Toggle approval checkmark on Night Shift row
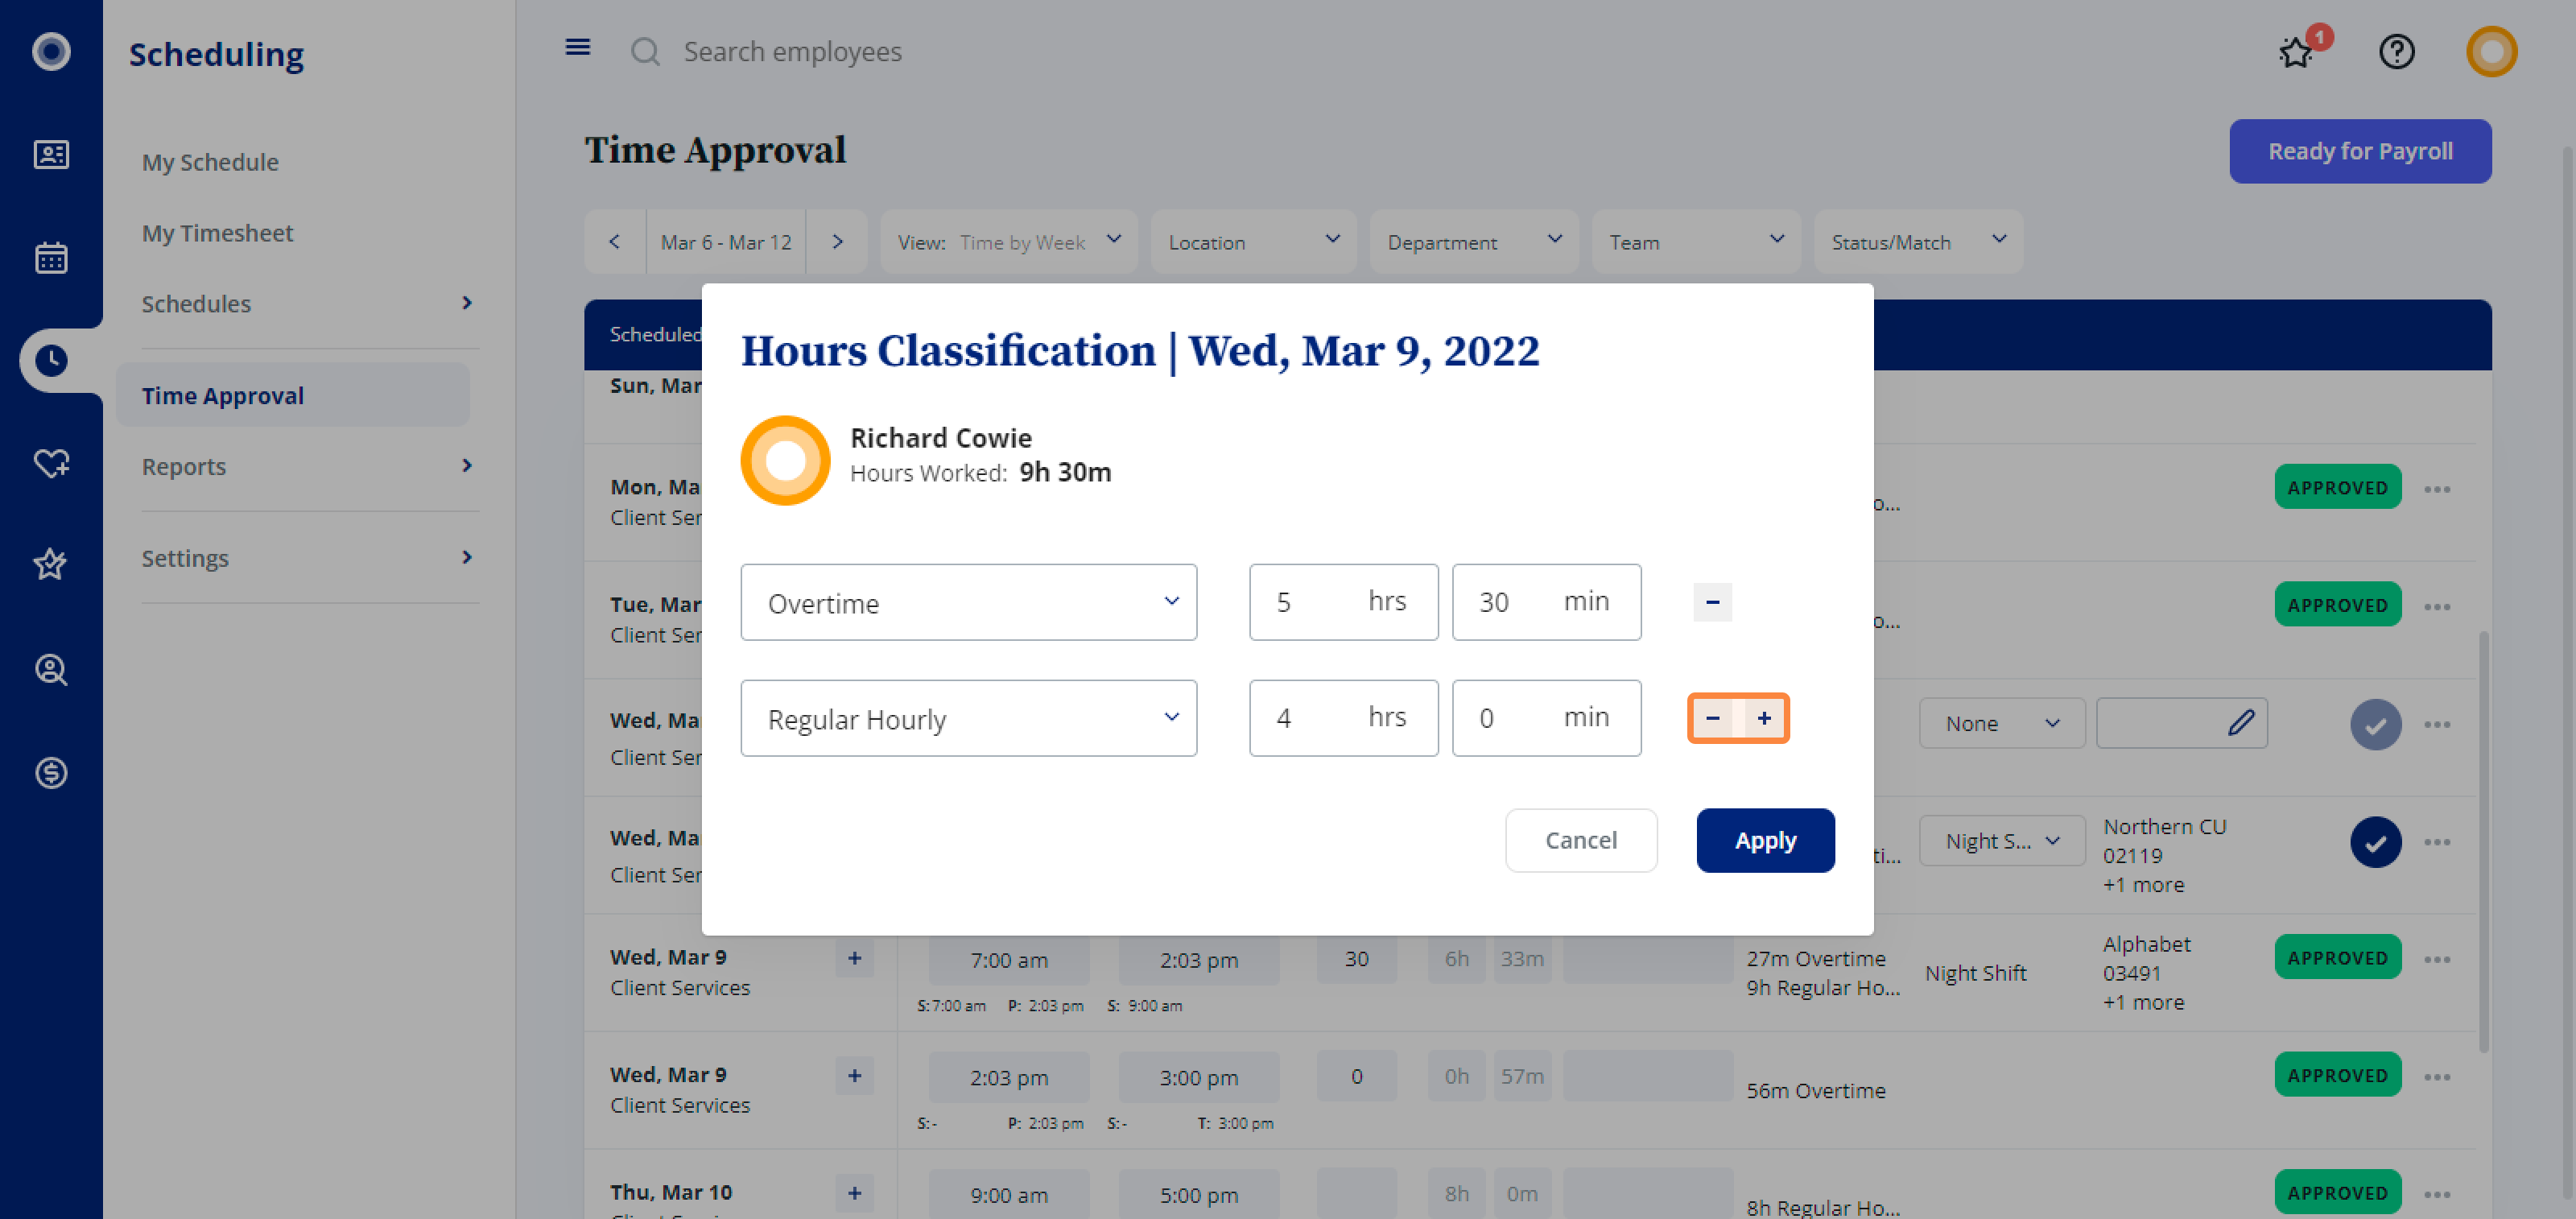The height and width of the screenshot is (1219, 2576). coord(2375,842)
